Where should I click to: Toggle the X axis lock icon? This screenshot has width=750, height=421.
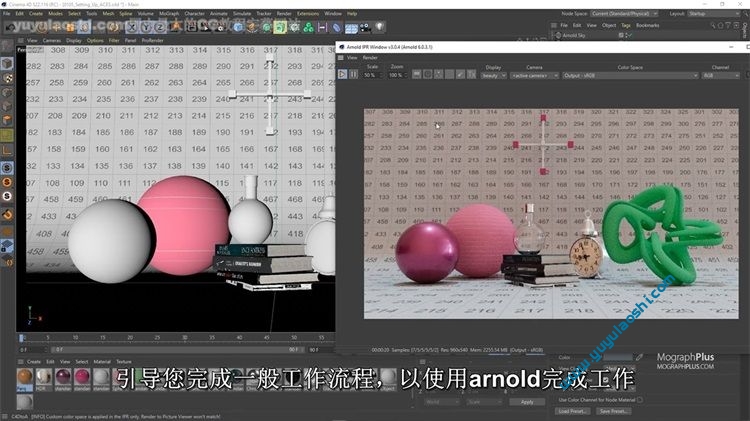132,27
